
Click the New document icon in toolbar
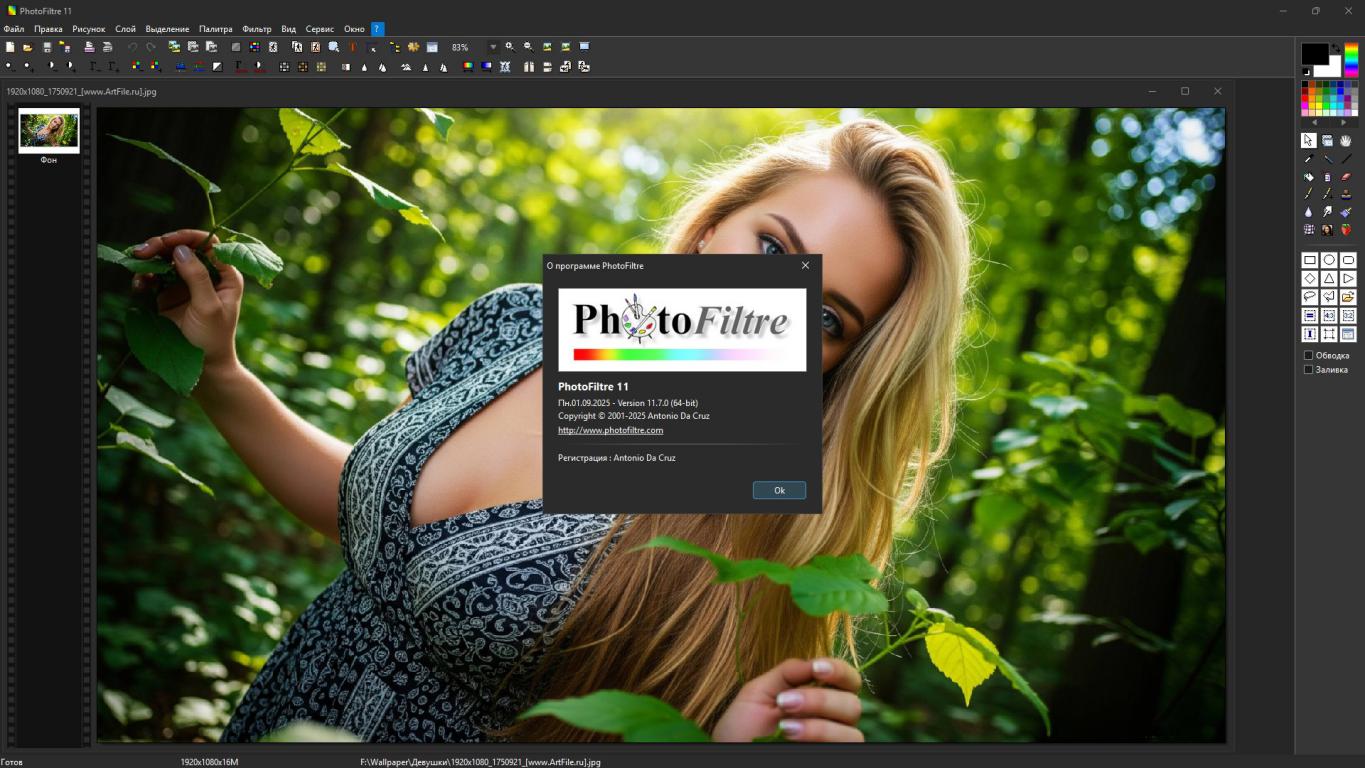point(10,47)
